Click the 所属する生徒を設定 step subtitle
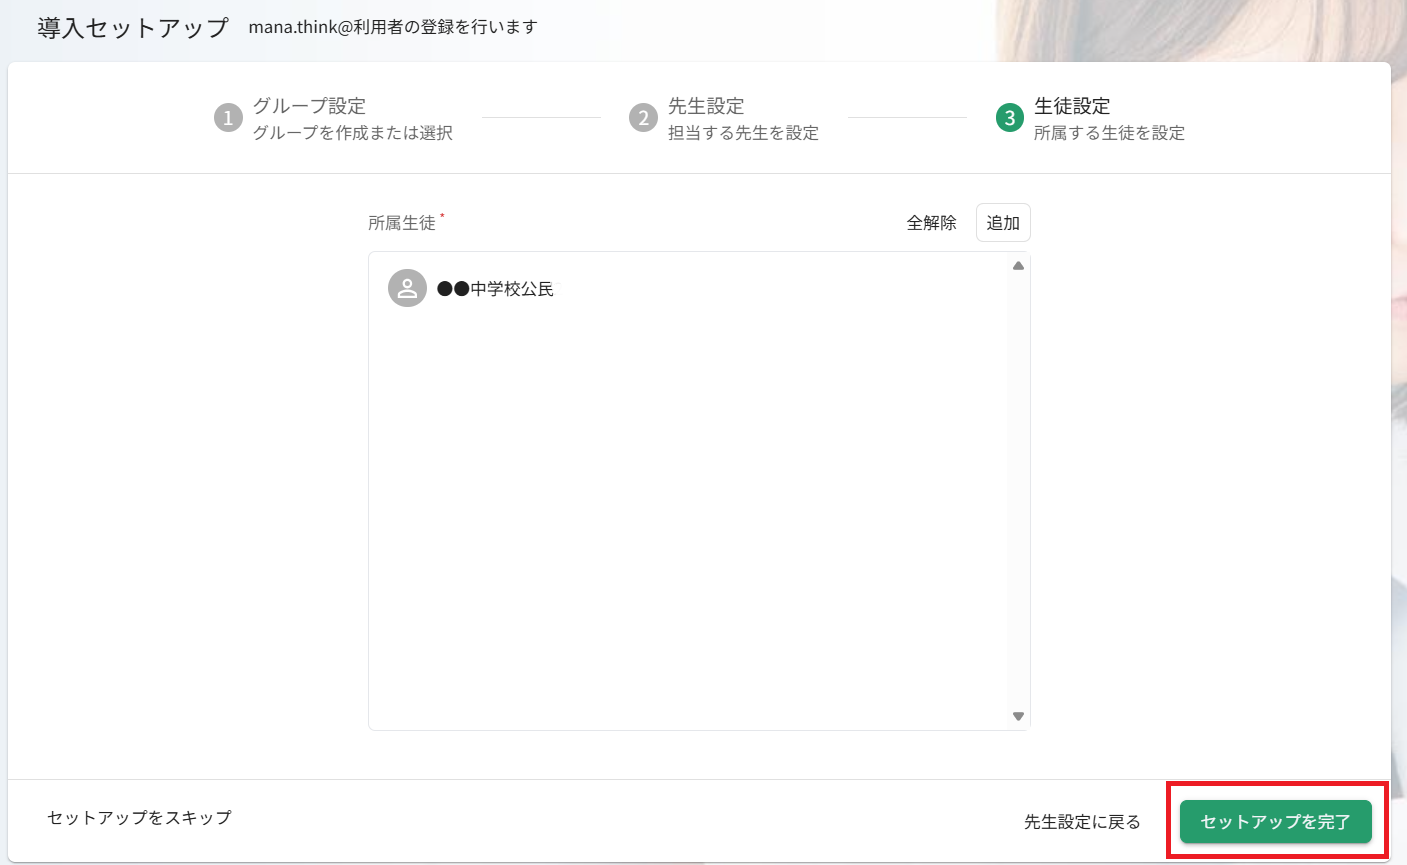The image size is (1407, 865). pos(1109,133)
